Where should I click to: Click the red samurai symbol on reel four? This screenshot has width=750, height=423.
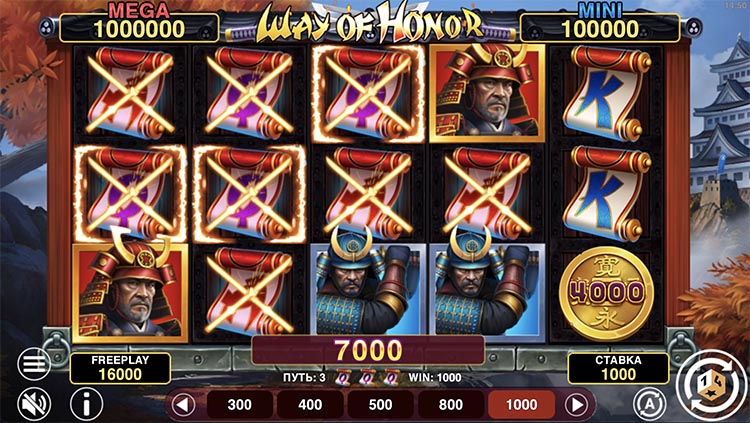487,93
